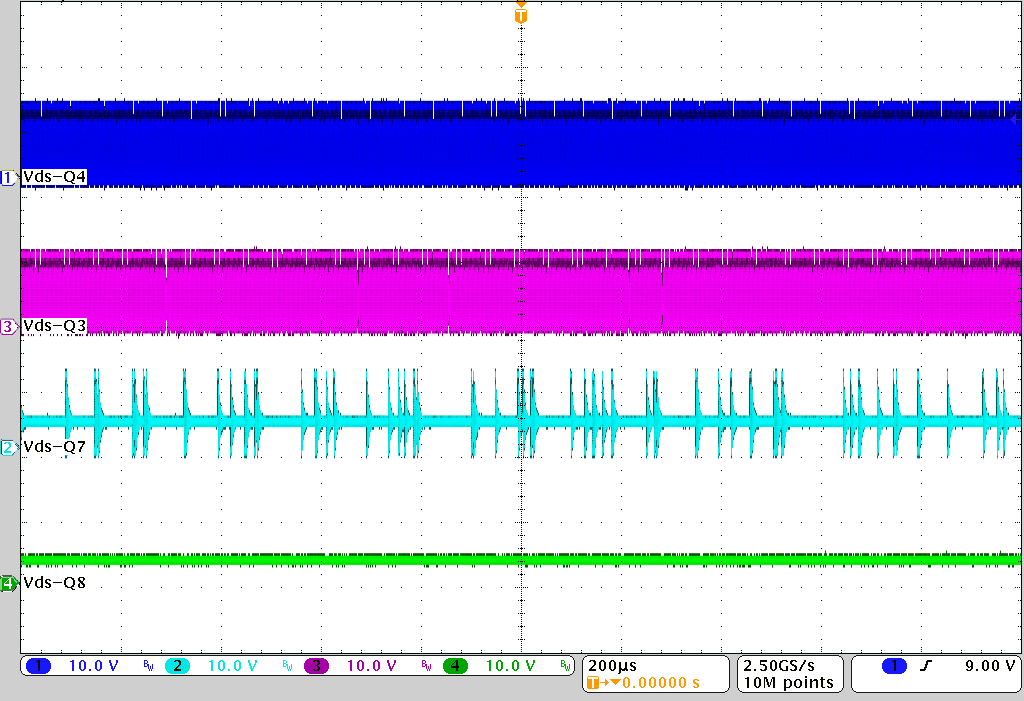Click the channel 1 badge in bottom readout
Viewport: 1024px width, 701px height.
pos(38,666)
